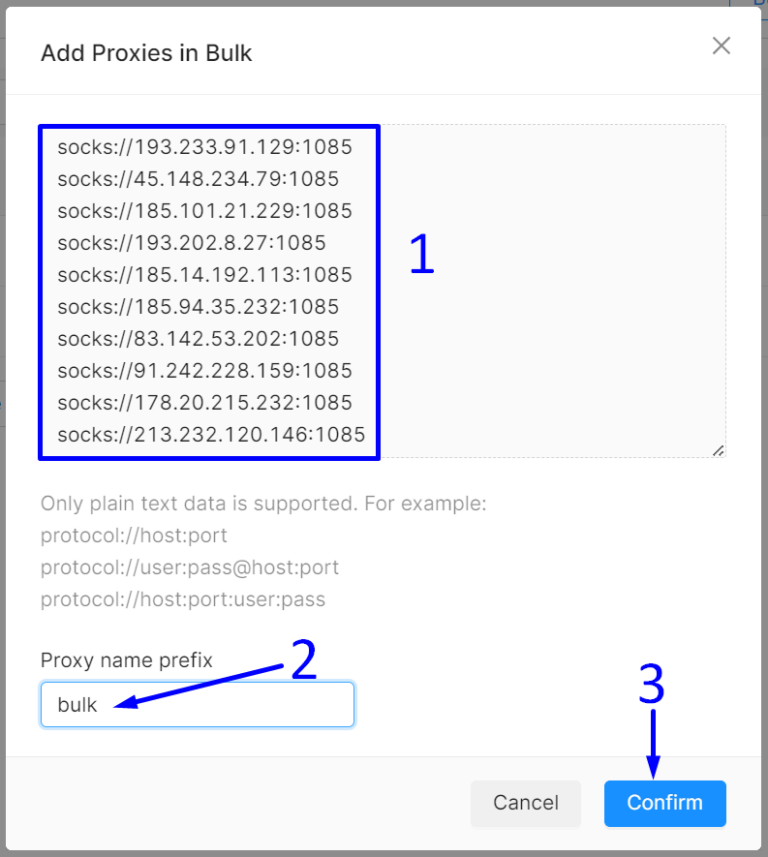
Task: Click the protocol://host:port example text
Action: [x=134, y=536]
